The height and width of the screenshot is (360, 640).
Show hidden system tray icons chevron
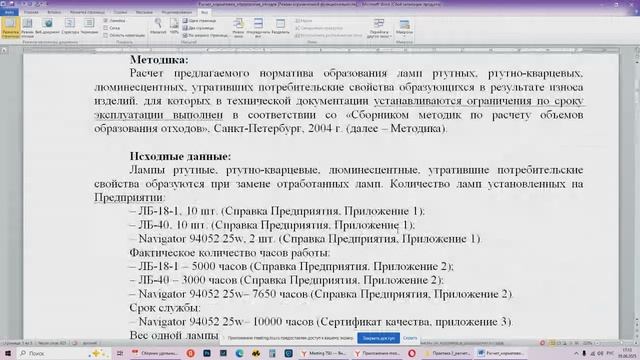tap(576, 353)
